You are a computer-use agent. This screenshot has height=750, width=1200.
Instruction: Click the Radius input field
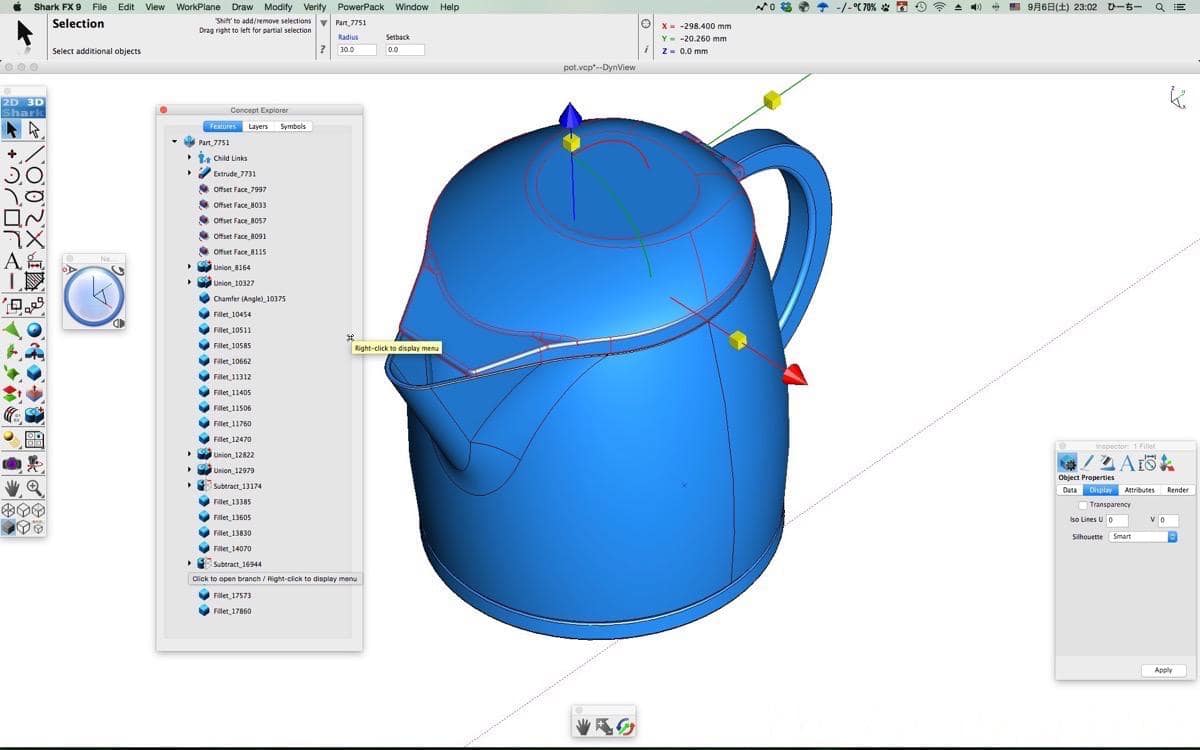click(x=357, y=50)
